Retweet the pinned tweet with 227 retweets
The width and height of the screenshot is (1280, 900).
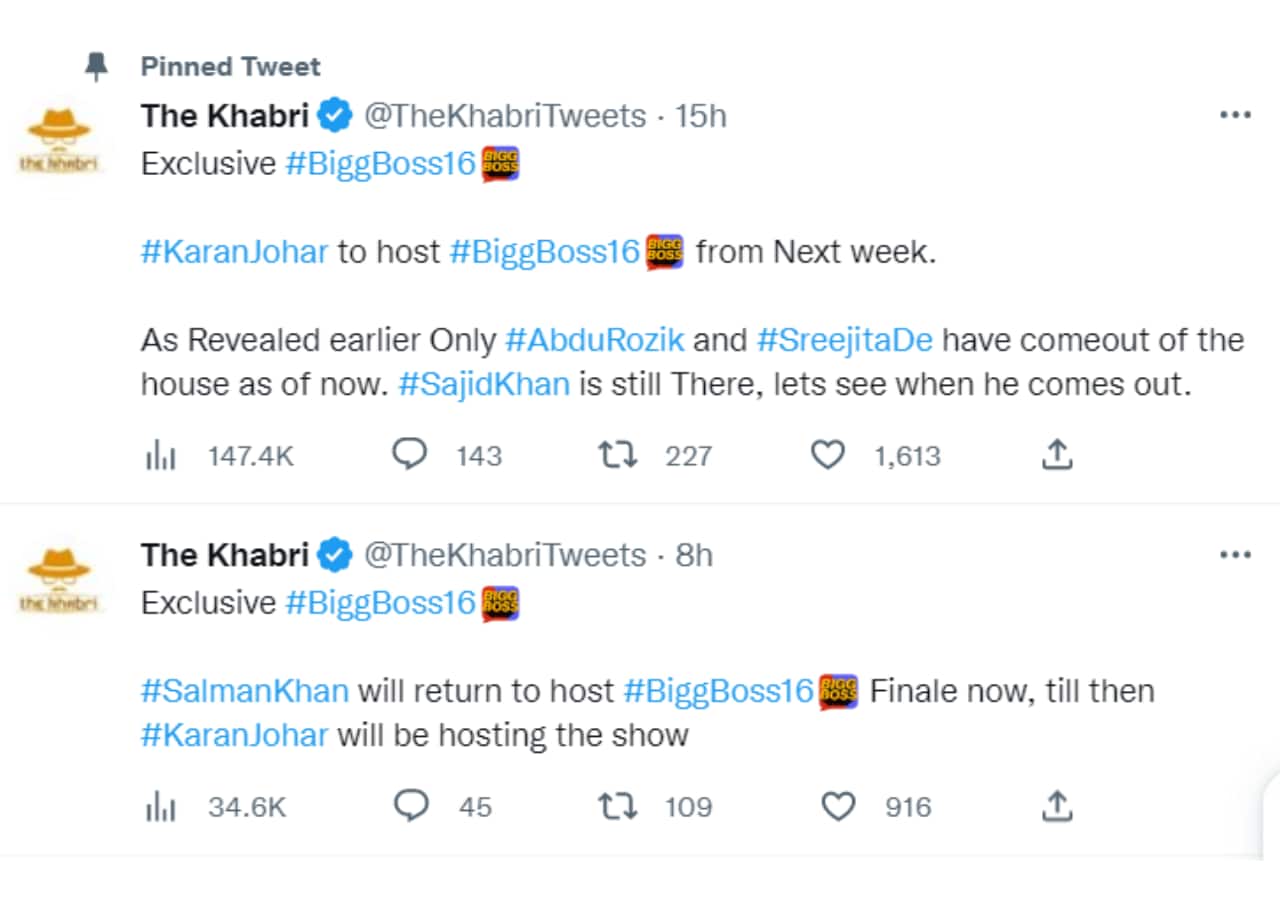616,456
